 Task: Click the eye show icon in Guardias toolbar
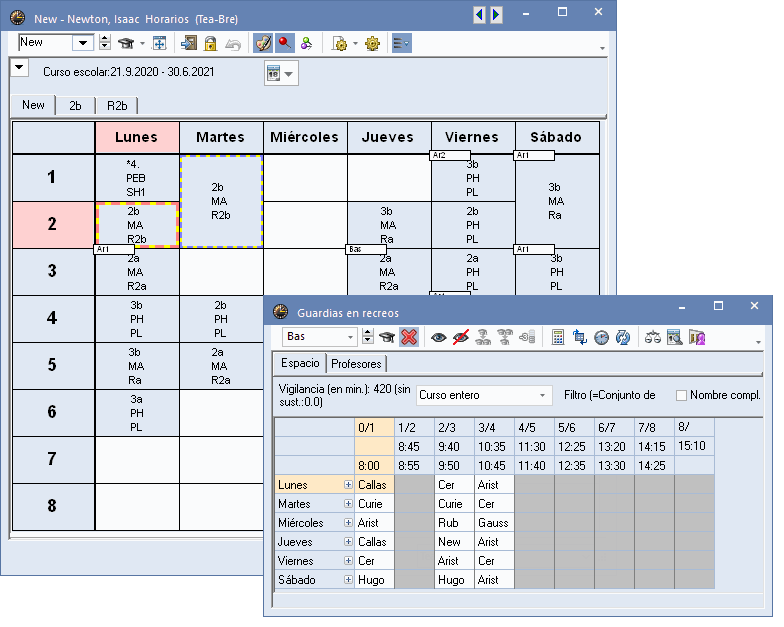click(x=438, y=338)
